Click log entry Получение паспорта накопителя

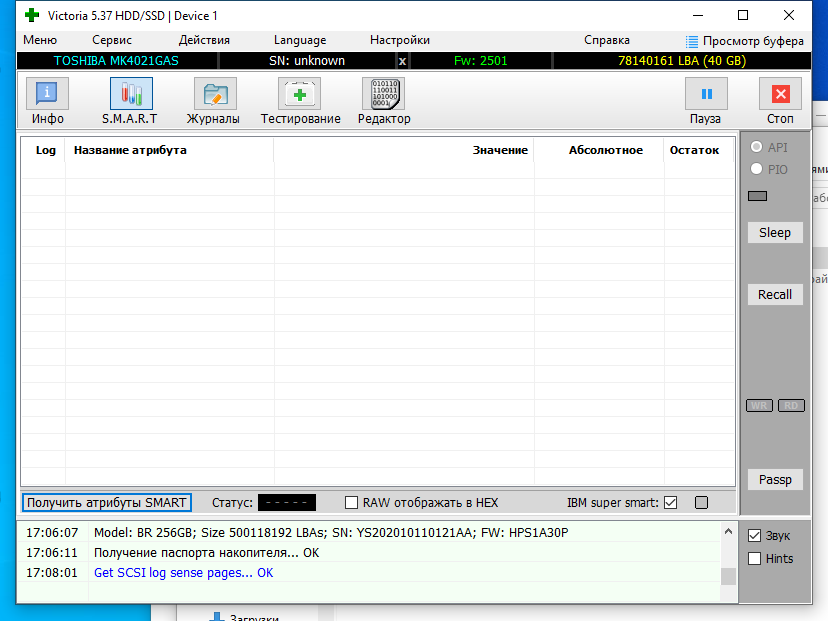tap(206, 552)
